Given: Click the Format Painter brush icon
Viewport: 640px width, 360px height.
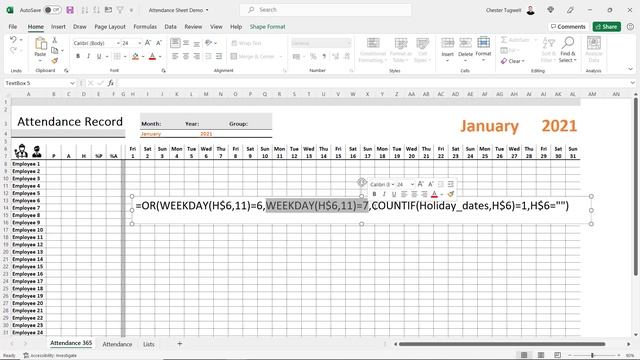Looking at the screenshot, I should (x=55, y=60).
